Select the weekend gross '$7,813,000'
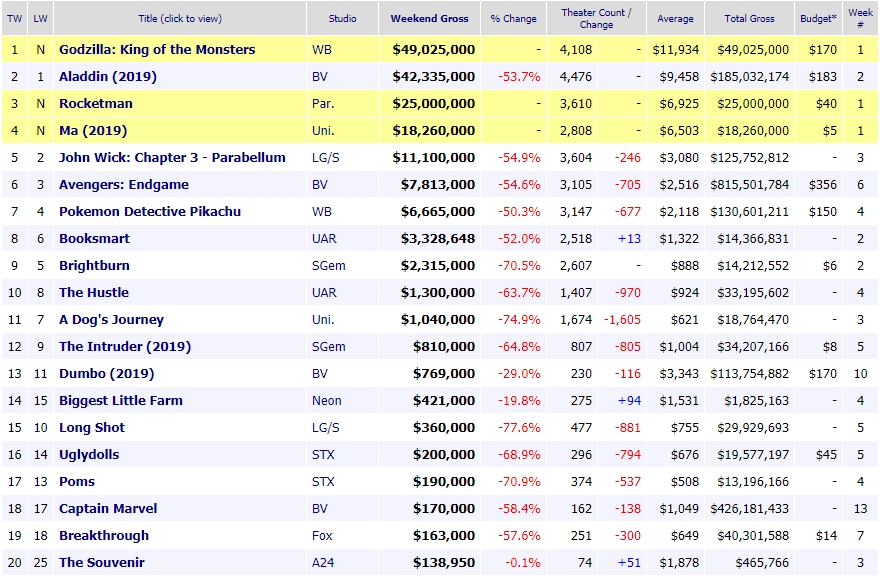The image size is (880, 576). 438,184
